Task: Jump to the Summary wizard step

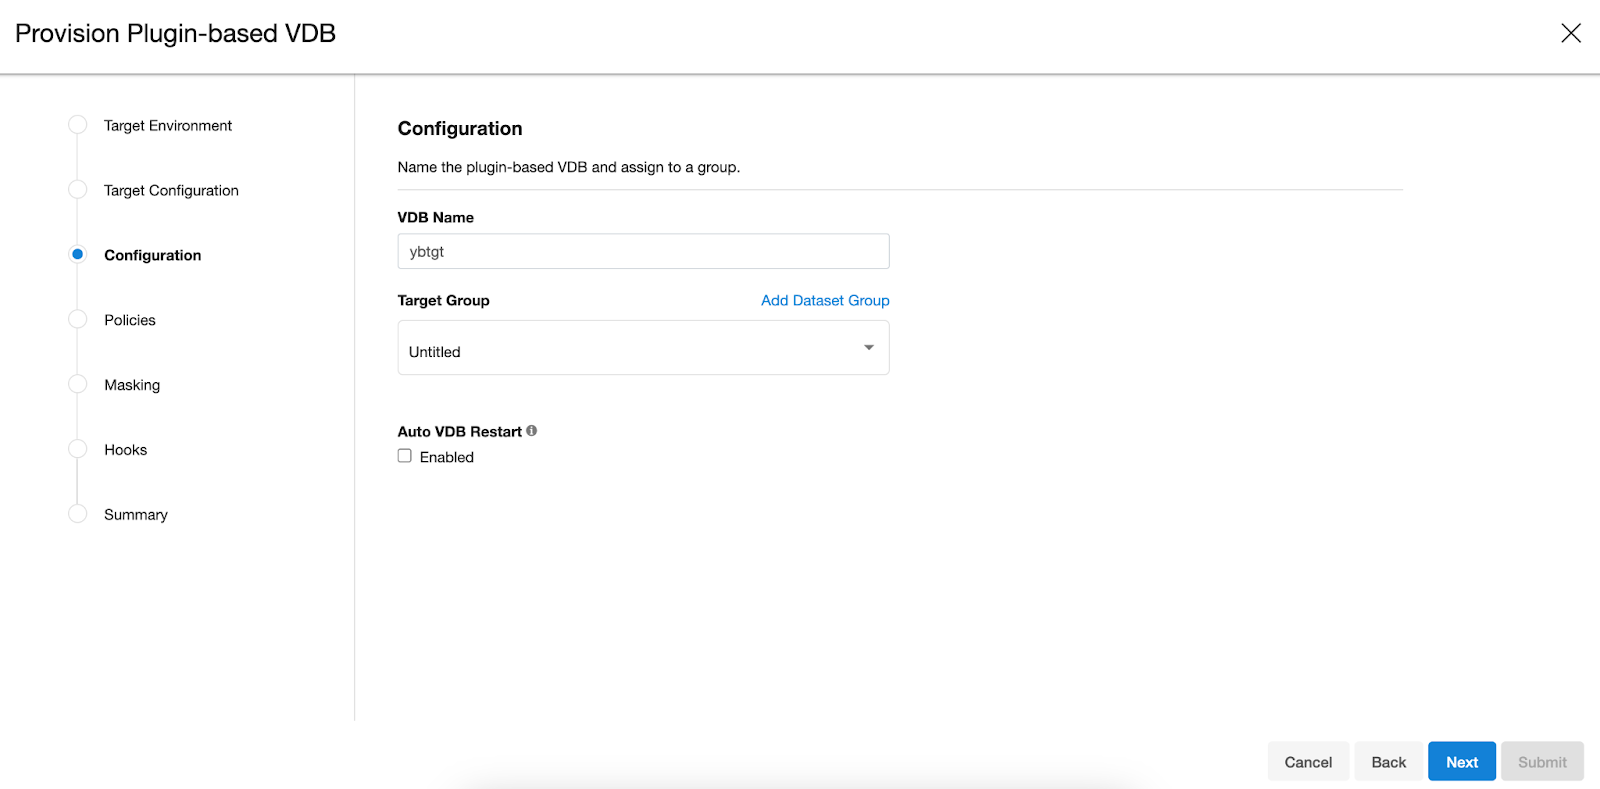Action: pos(136,515)
